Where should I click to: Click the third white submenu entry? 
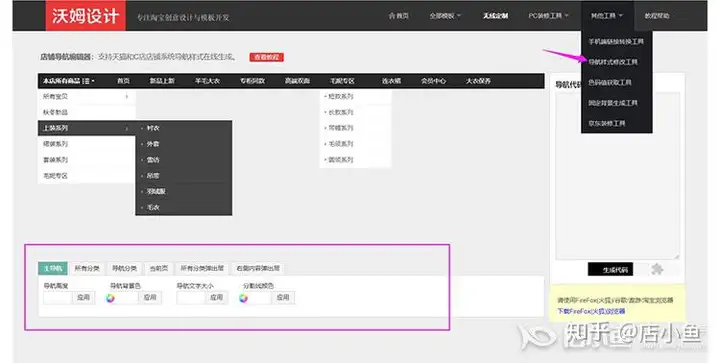(x=340, y=128)
